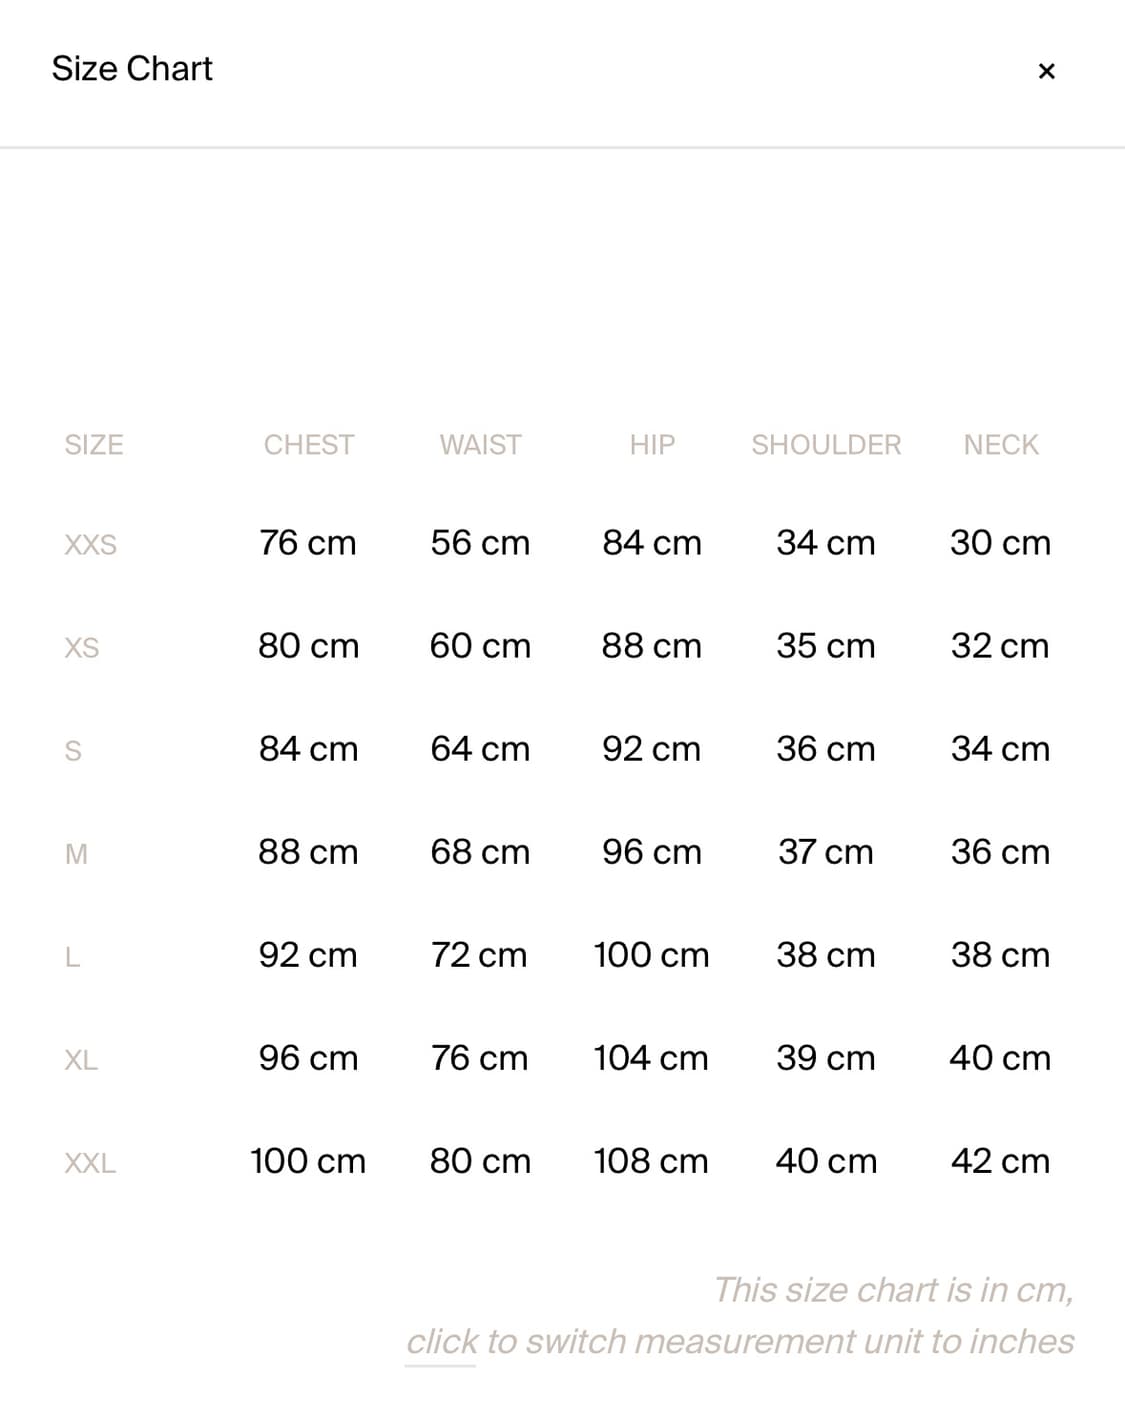Click the XS size row label
Viewport: 1125px width, 1403px height.
click(x=82, y=648)
